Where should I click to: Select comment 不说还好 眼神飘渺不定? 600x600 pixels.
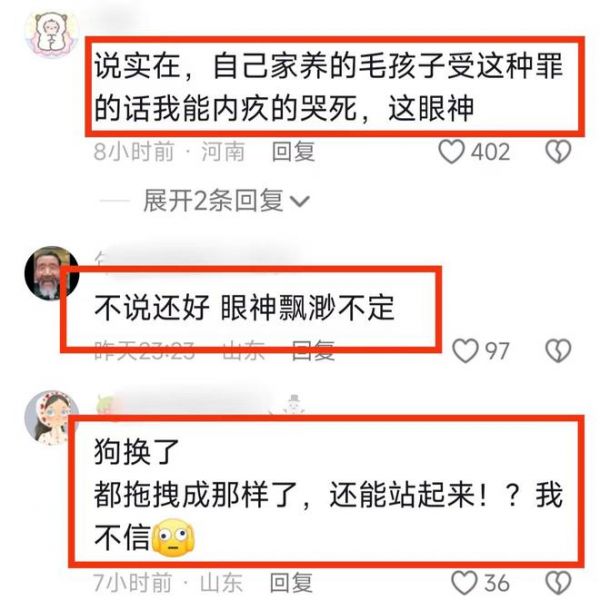[244, 308]
